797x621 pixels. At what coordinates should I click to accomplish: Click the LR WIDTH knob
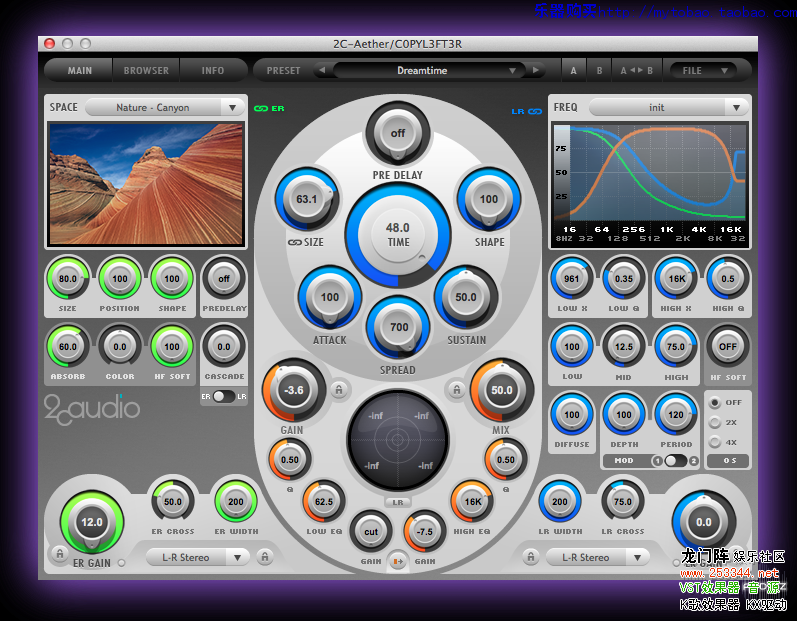coord(560,502)
